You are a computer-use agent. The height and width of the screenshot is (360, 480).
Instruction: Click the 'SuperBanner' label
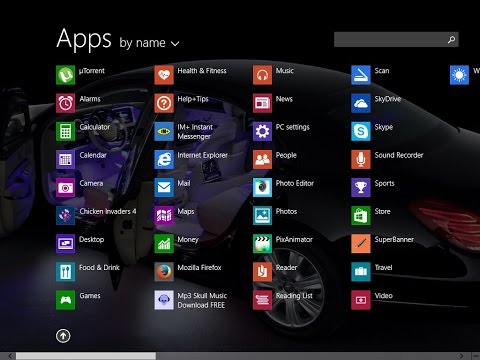click(394, 239)
